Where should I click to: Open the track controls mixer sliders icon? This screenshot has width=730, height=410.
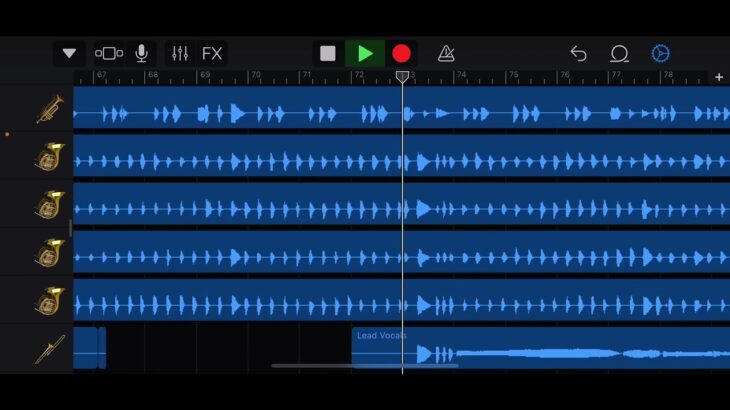(180, 54)
